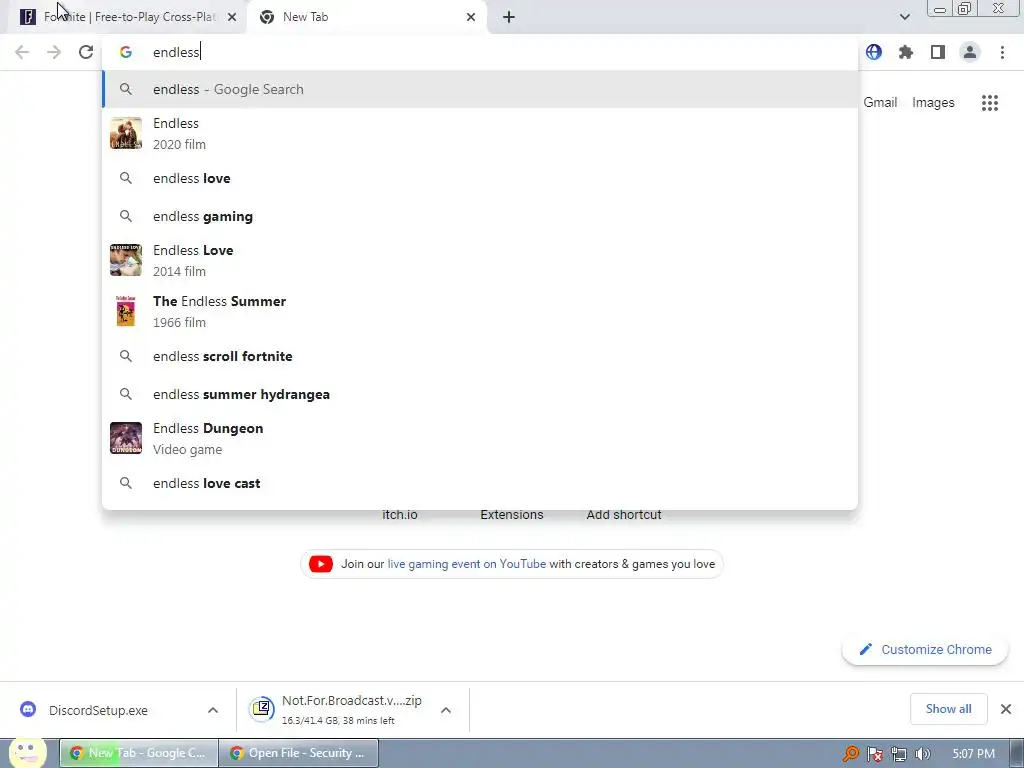Close the Fortnite tab
The height and width of the screenshot is (768, 1024).
tap(232, 17)
